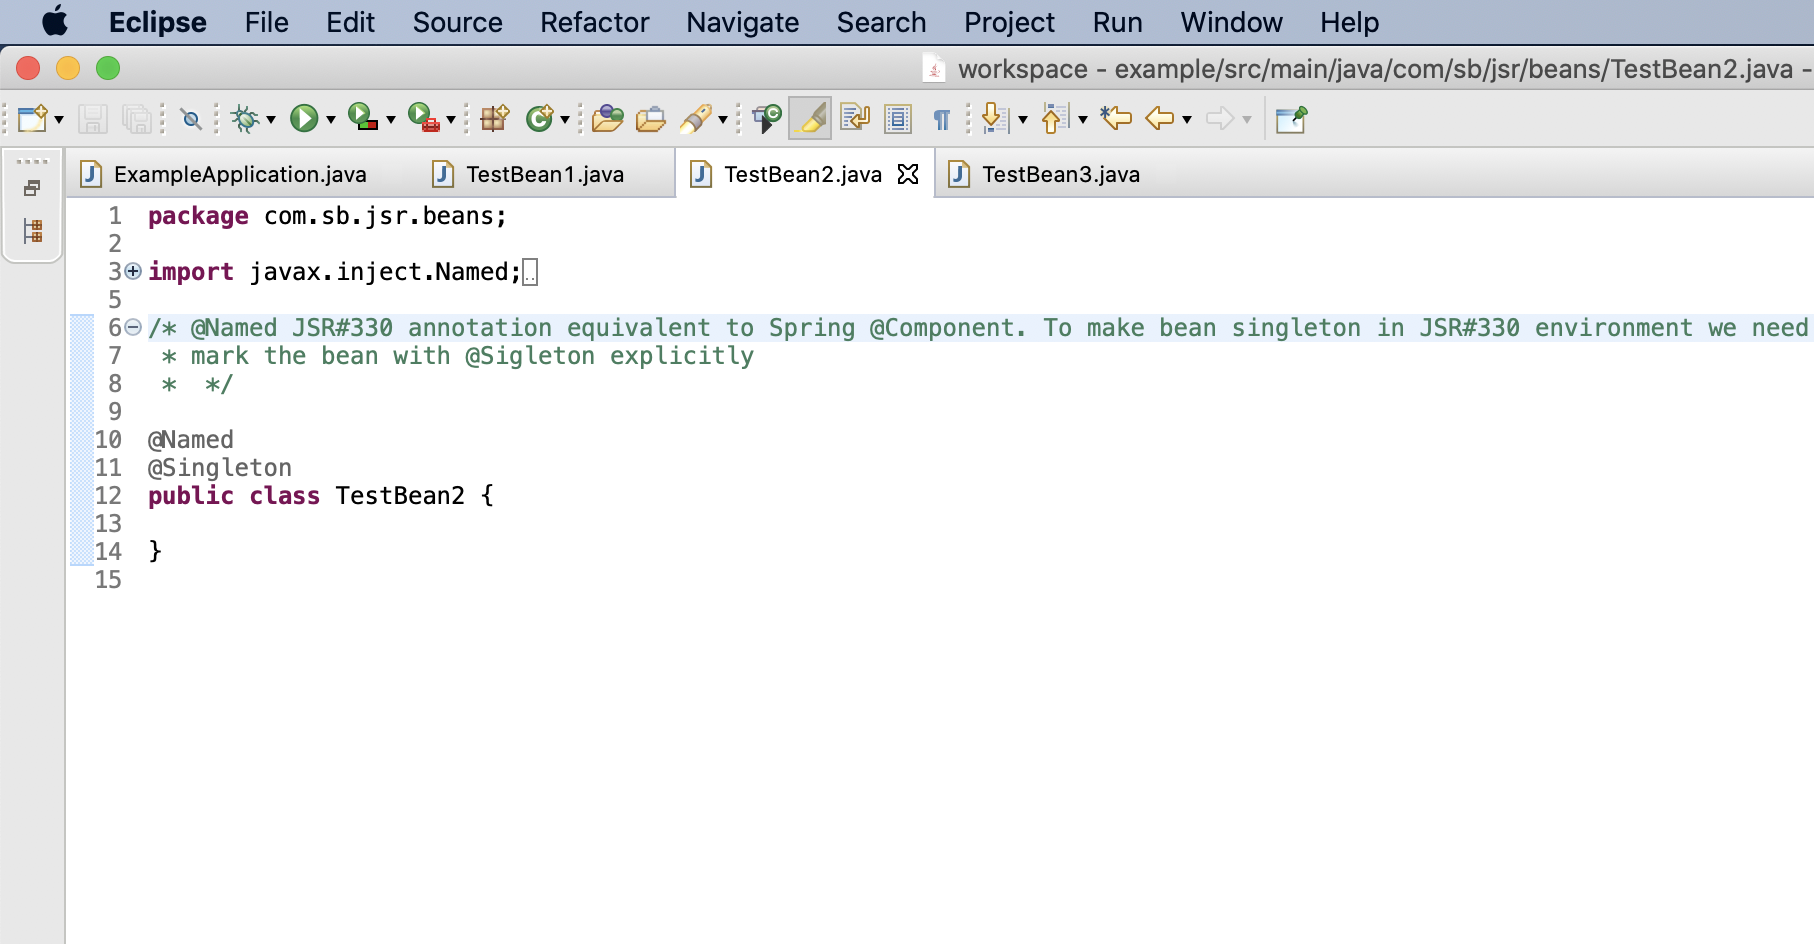This screenshot has height=944, width=1814.
Task: Switch to the TestBean1.java tab
Action: pos(545,174)
